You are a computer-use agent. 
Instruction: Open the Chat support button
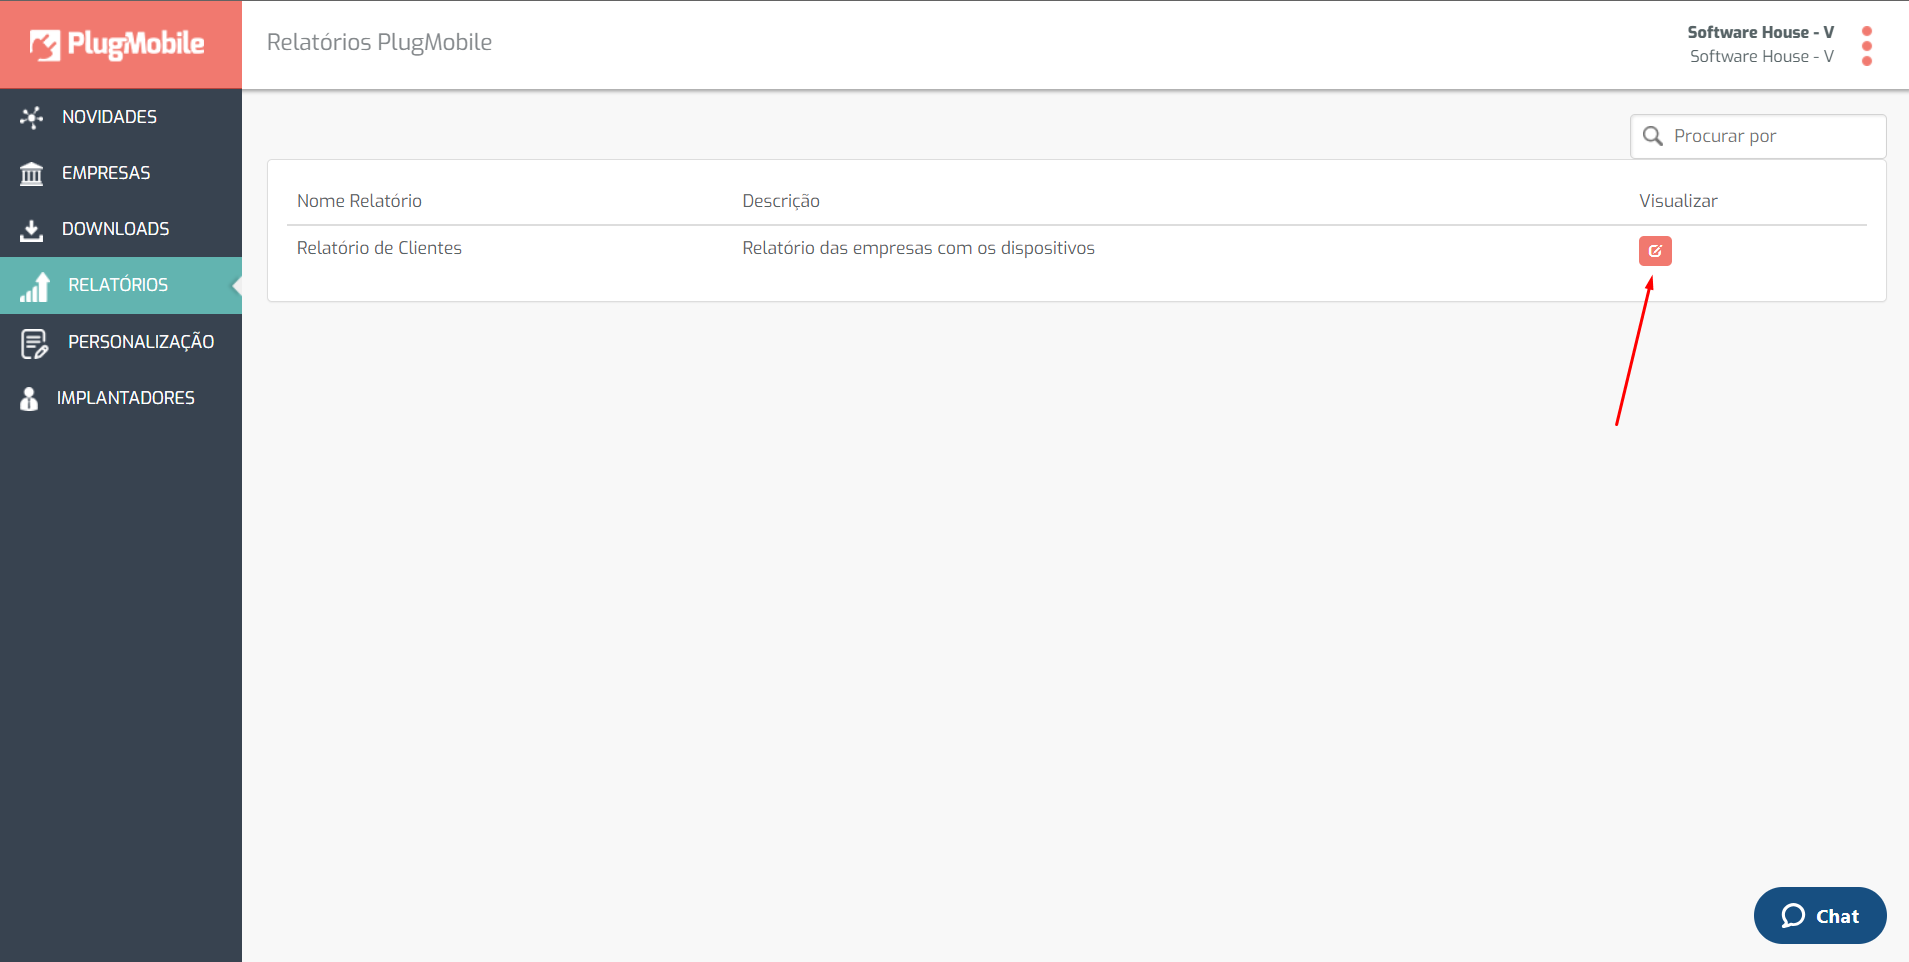point(1820,915)
